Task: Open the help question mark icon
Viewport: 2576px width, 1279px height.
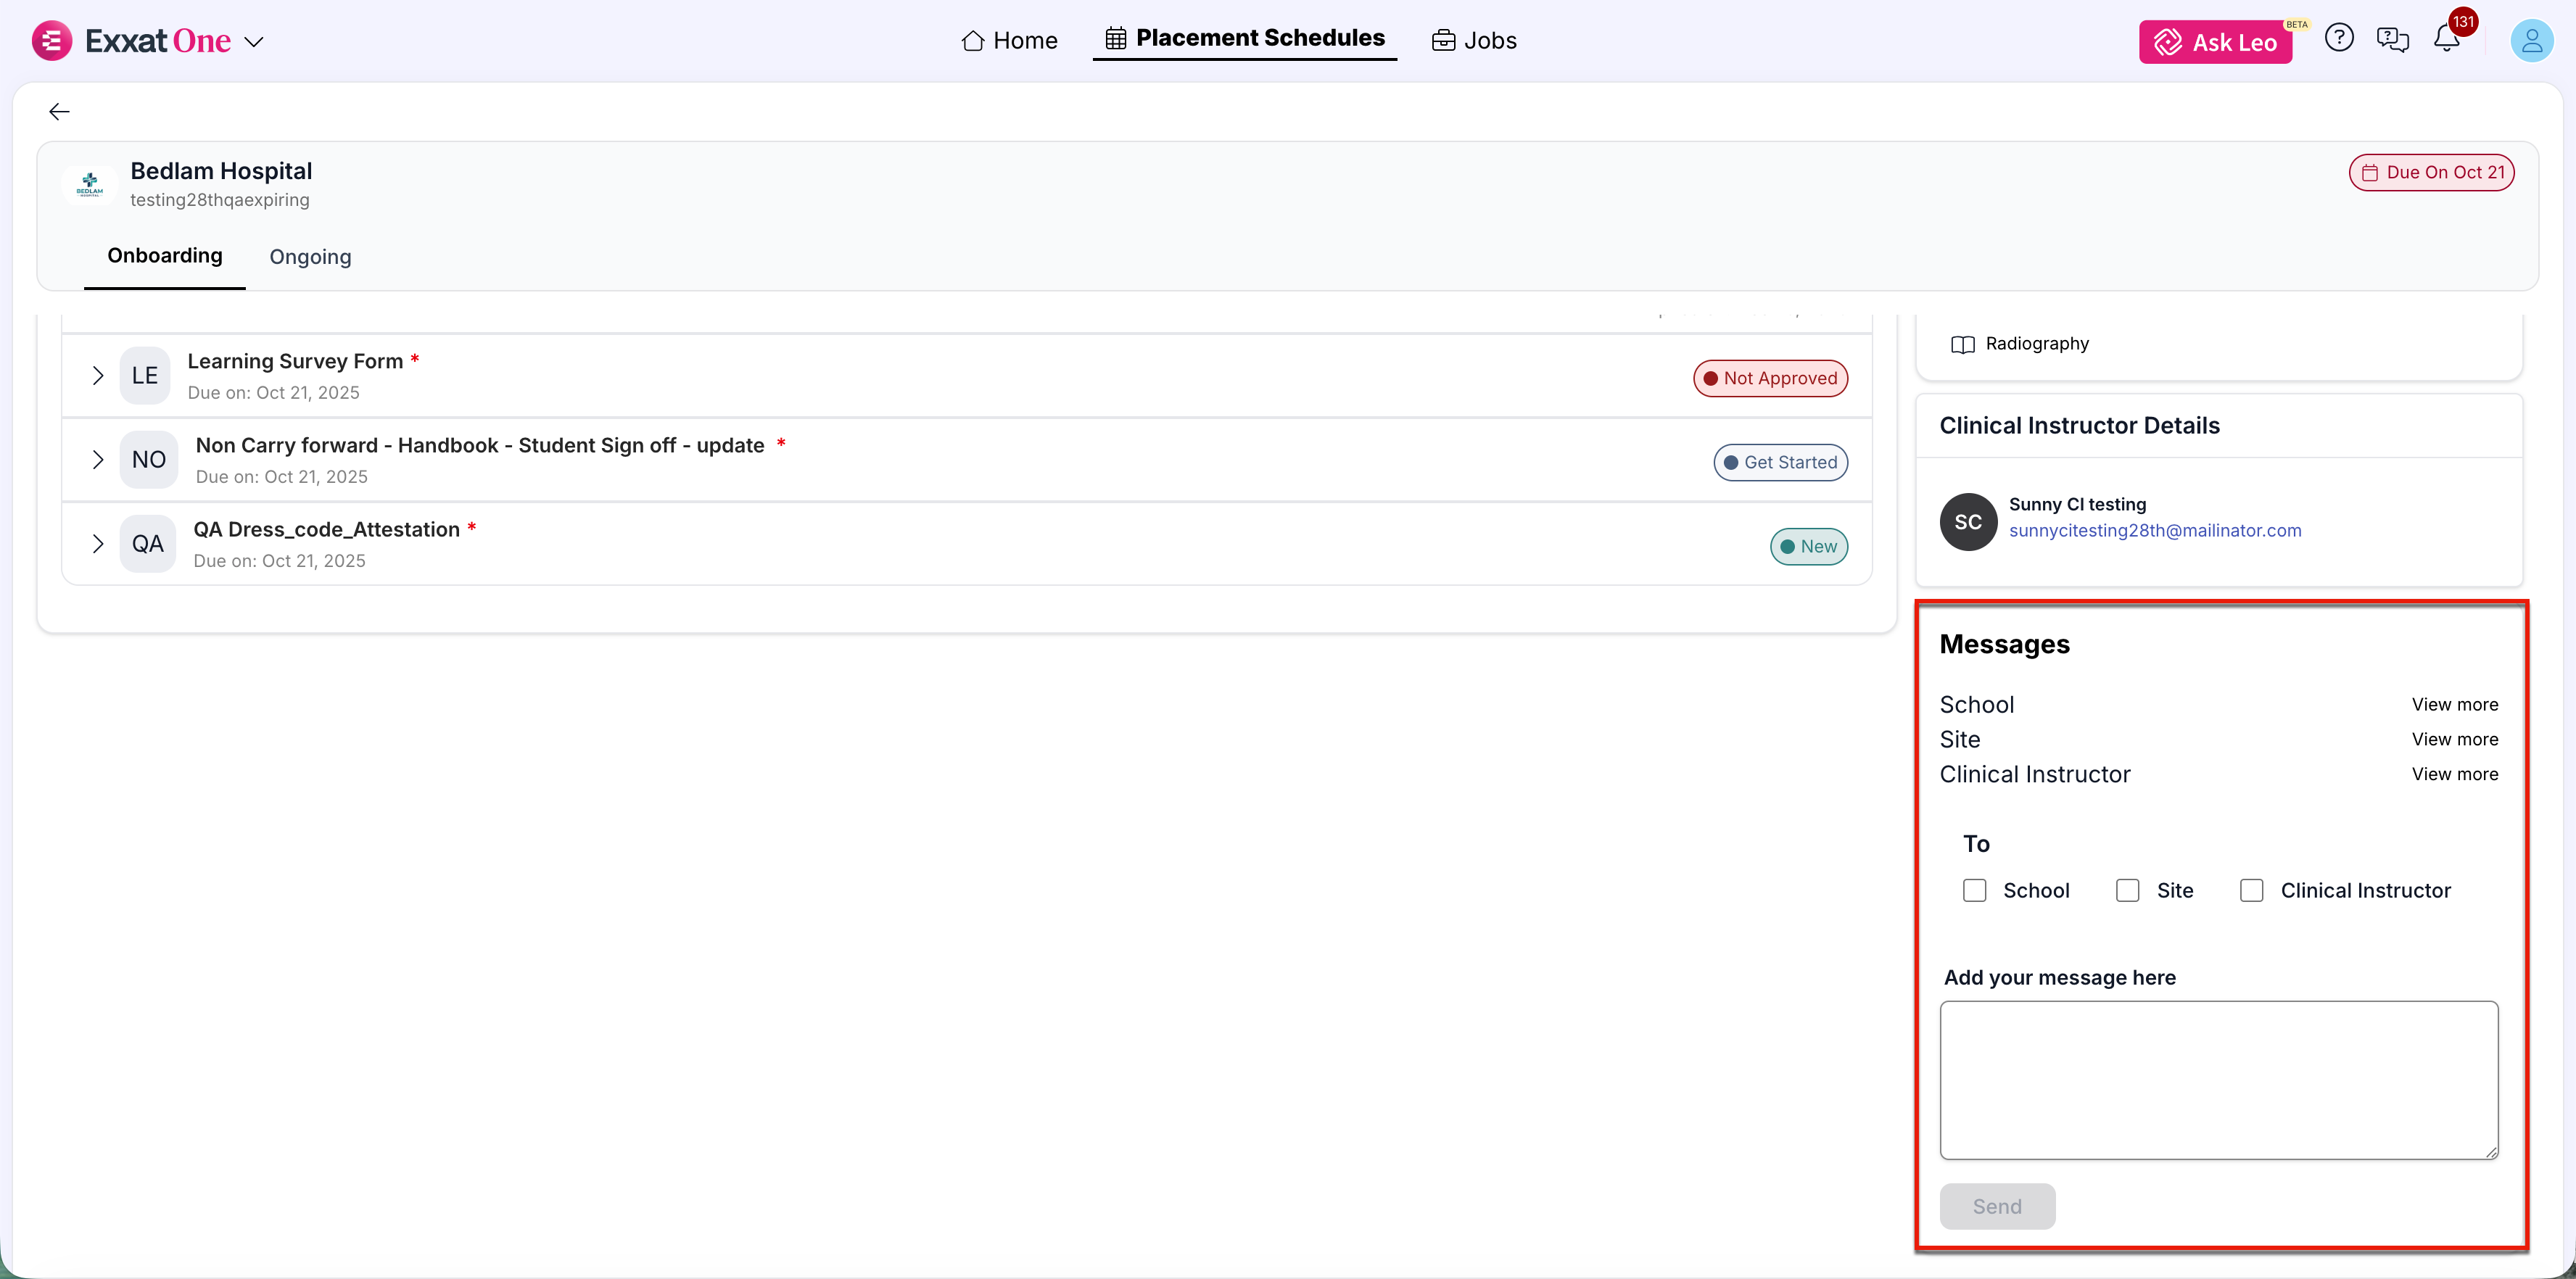Action: point(2339,38)
